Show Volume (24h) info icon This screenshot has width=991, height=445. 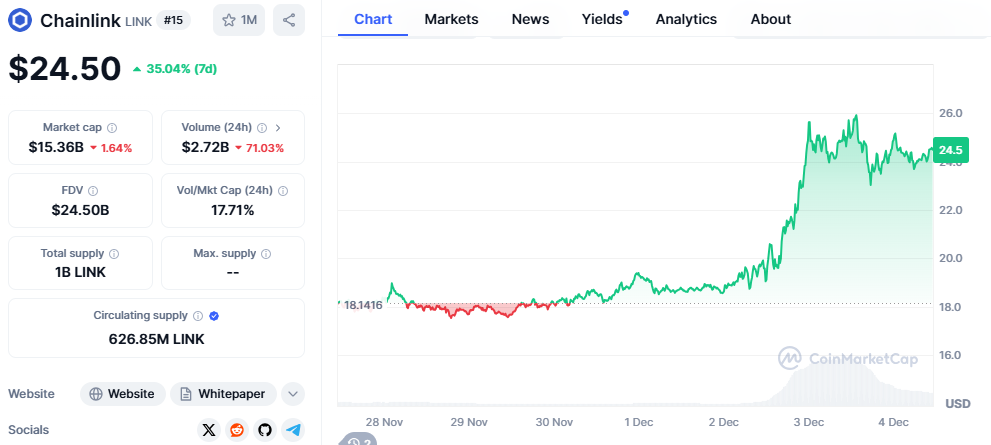coord(262,128)
